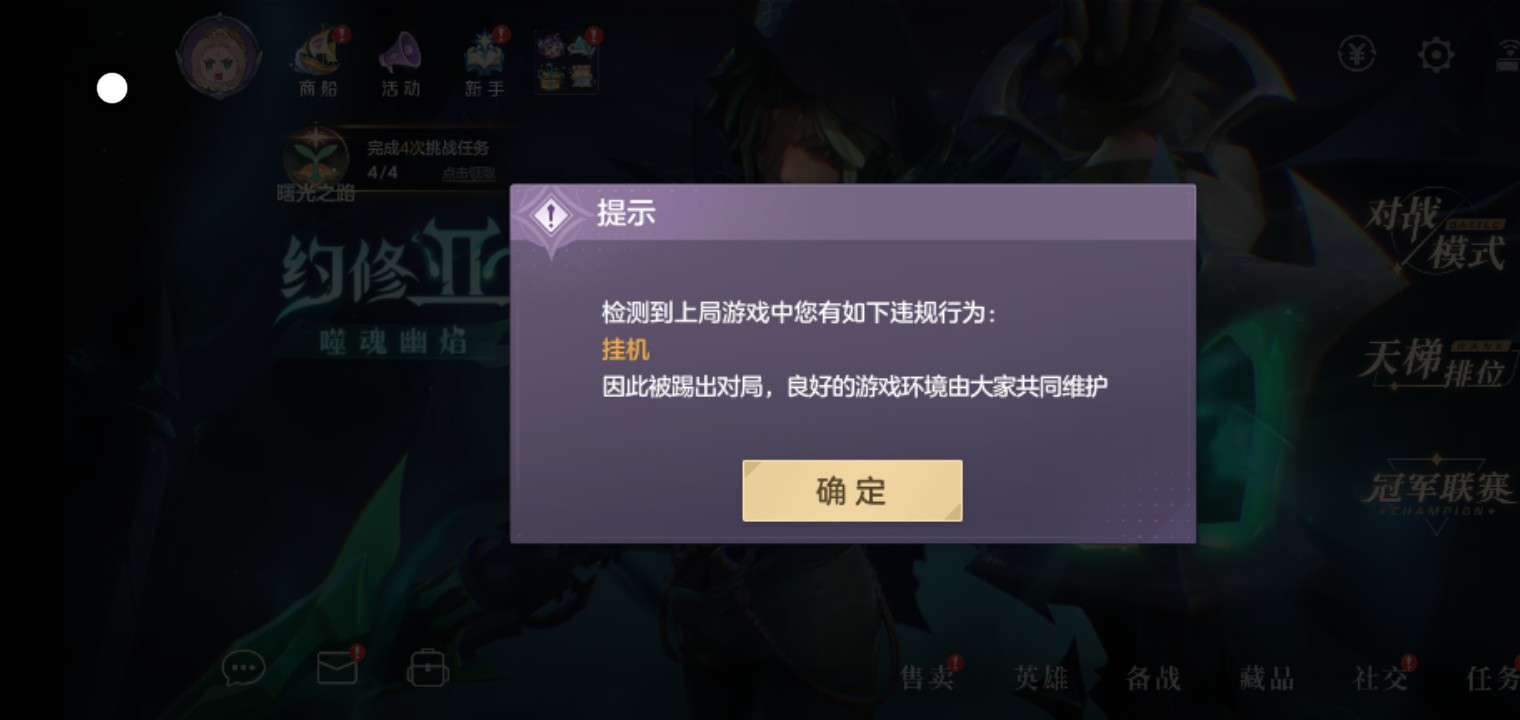Open the 商船 shop ship icon
The height and width of the screenshot is (720, 1520).
click(x=319, y=62)
